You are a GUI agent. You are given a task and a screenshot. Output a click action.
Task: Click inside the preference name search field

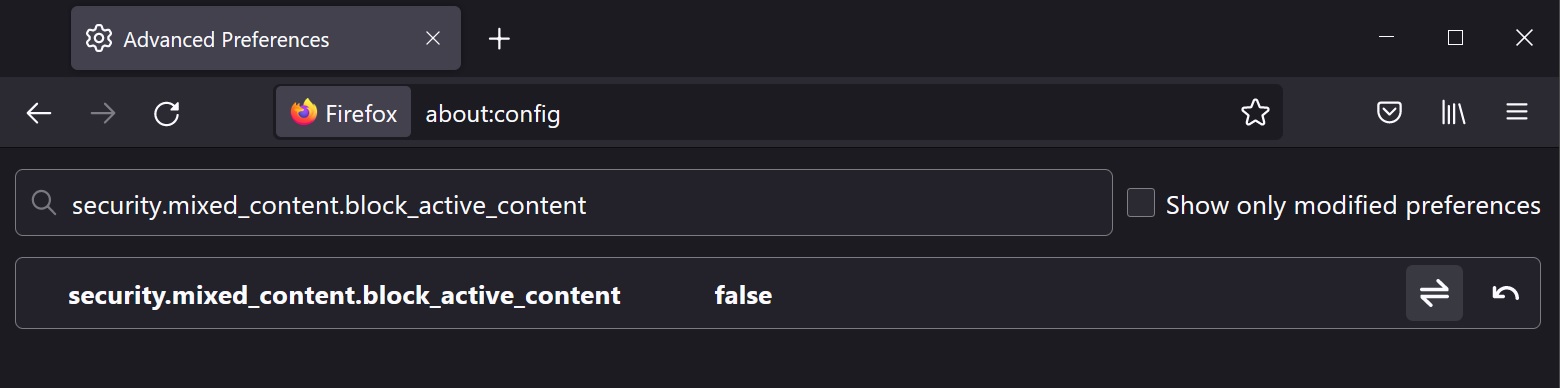(564, 203)
